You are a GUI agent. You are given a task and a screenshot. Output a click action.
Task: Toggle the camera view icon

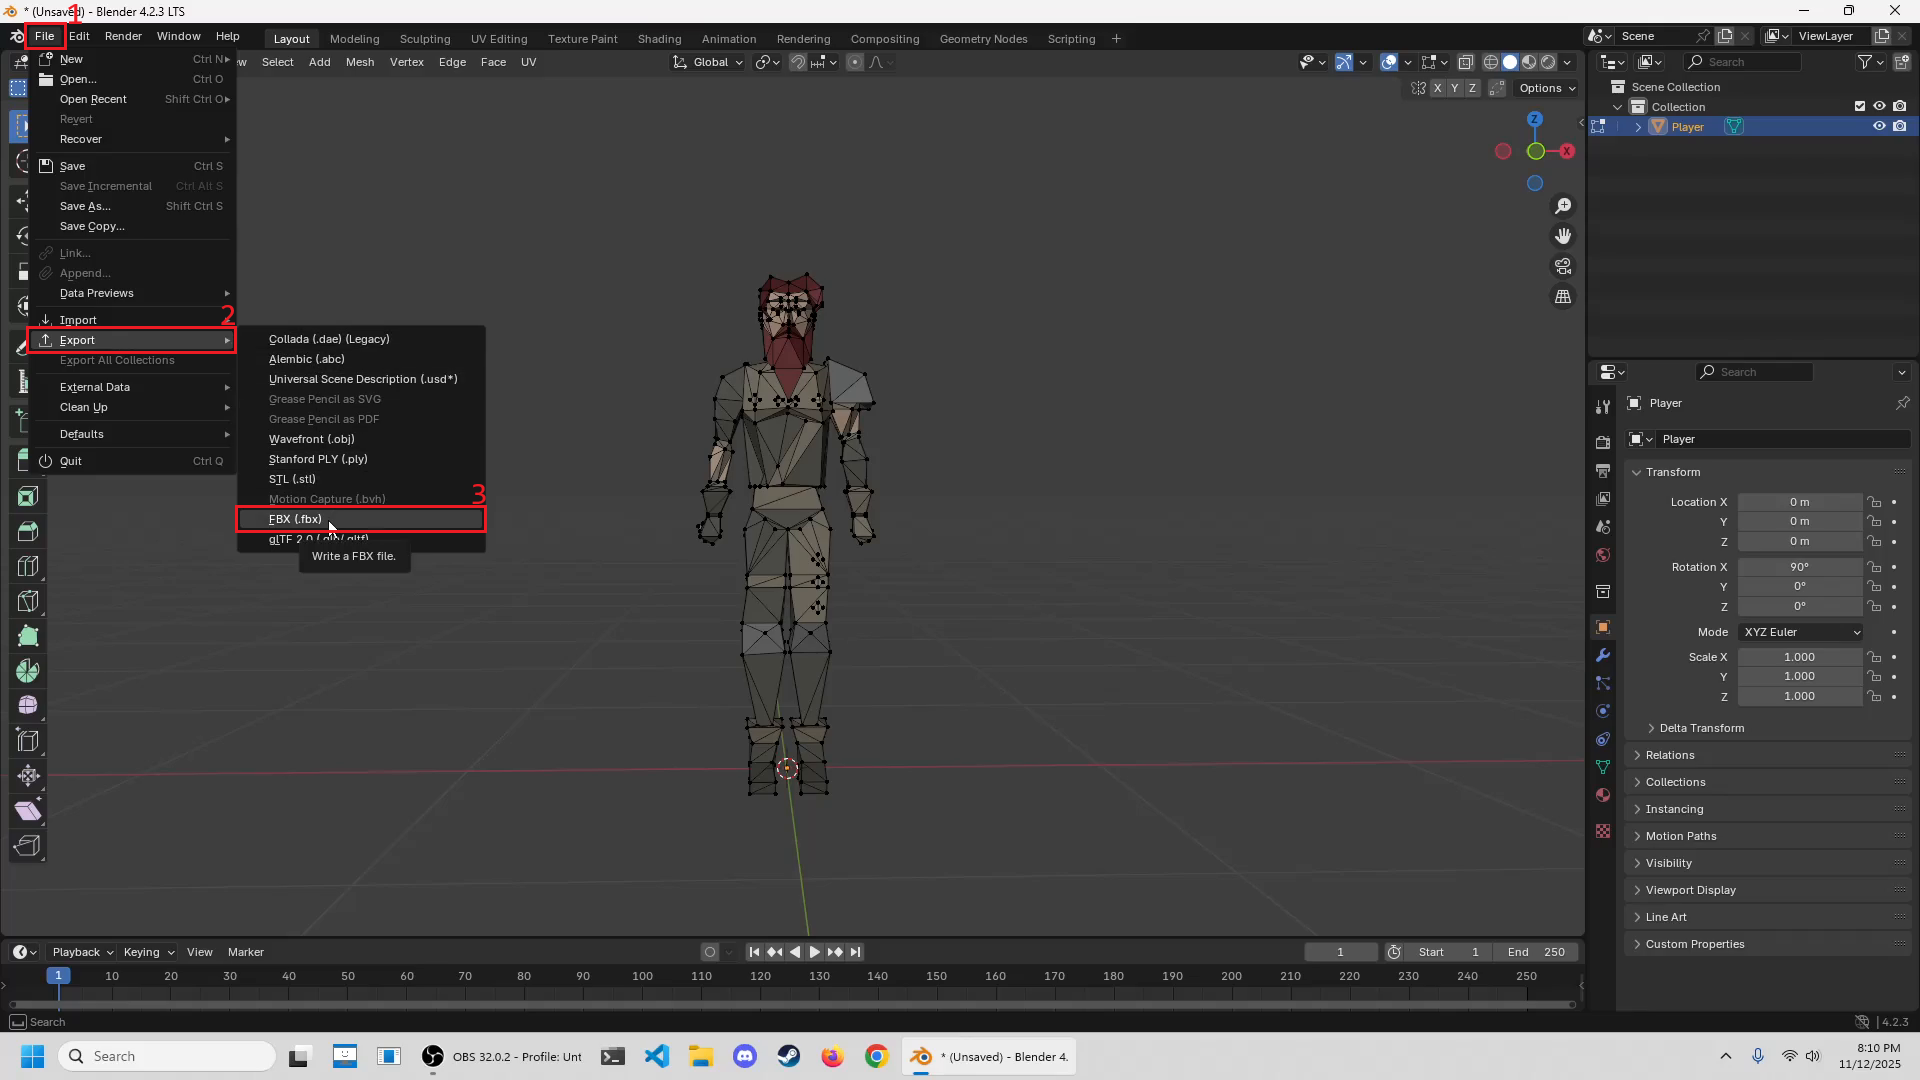tap(1562, 267)
